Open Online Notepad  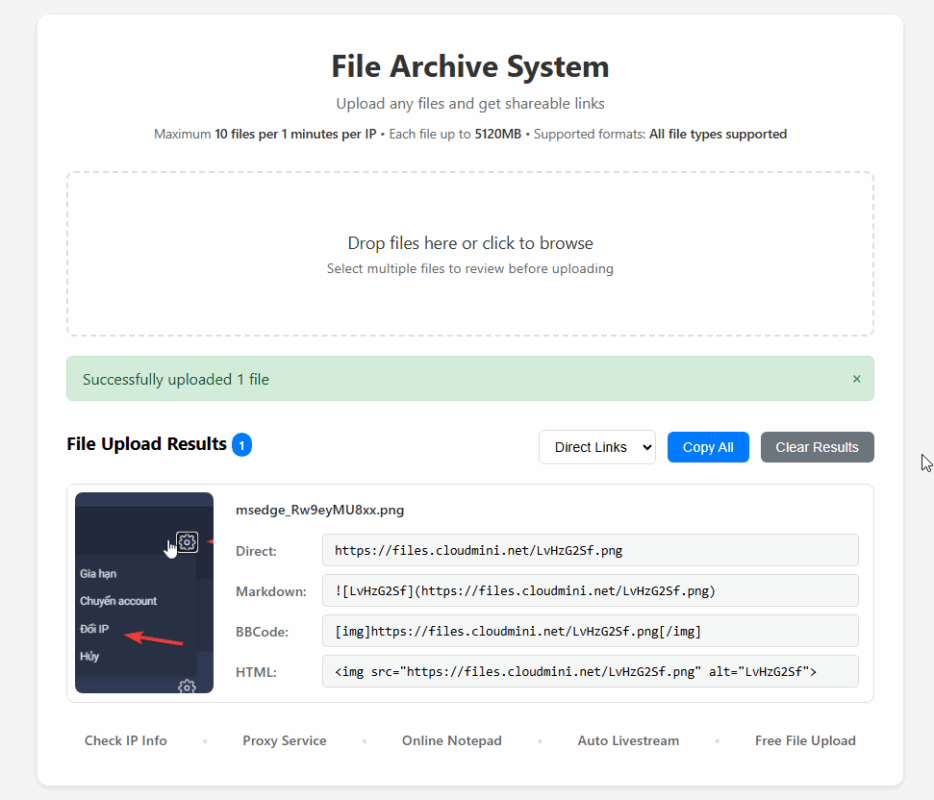pos(451,740)
